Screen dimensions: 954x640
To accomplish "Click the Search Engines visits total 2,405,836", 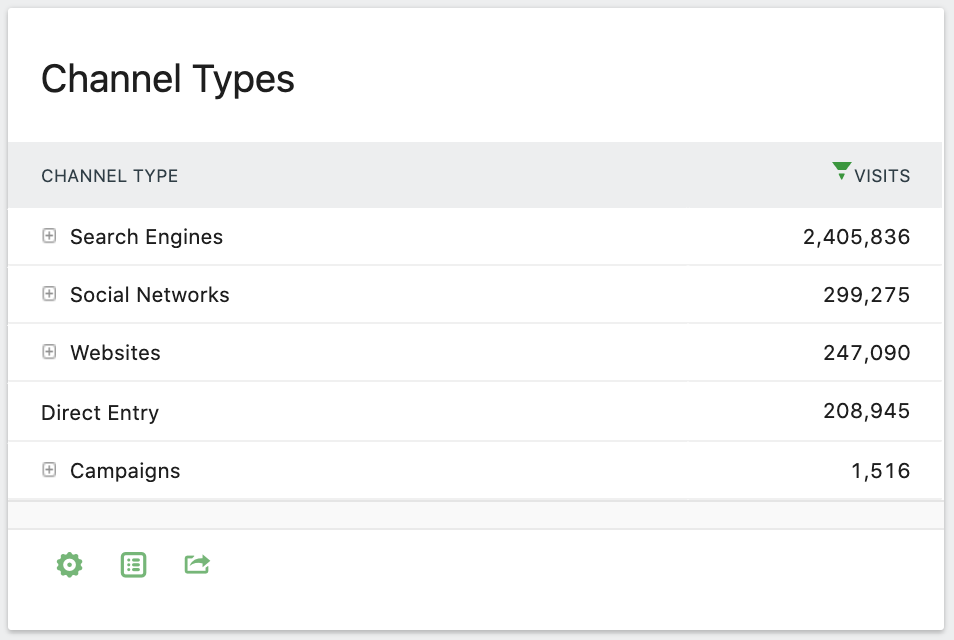I will coord(856,236).
